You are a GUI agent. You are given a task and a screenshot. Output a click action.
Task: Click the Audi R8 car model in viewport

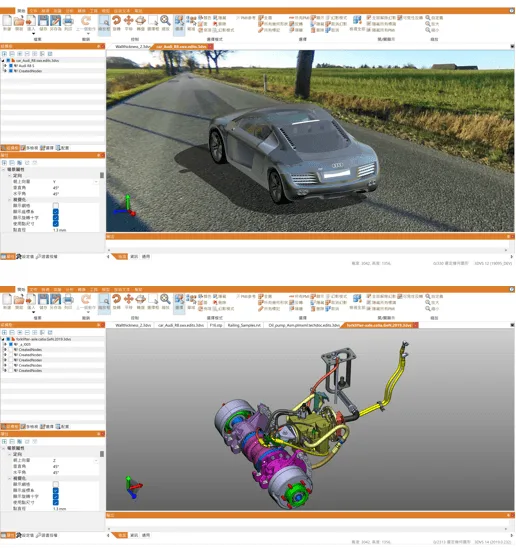point(294,155)
